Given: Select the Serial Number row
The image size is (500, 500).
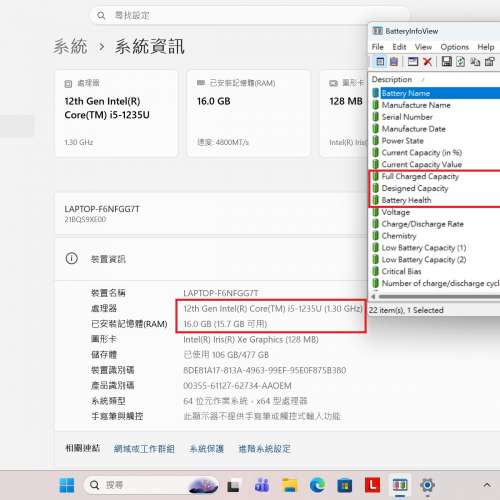Looking at the screenshot, I should (436, 117).
